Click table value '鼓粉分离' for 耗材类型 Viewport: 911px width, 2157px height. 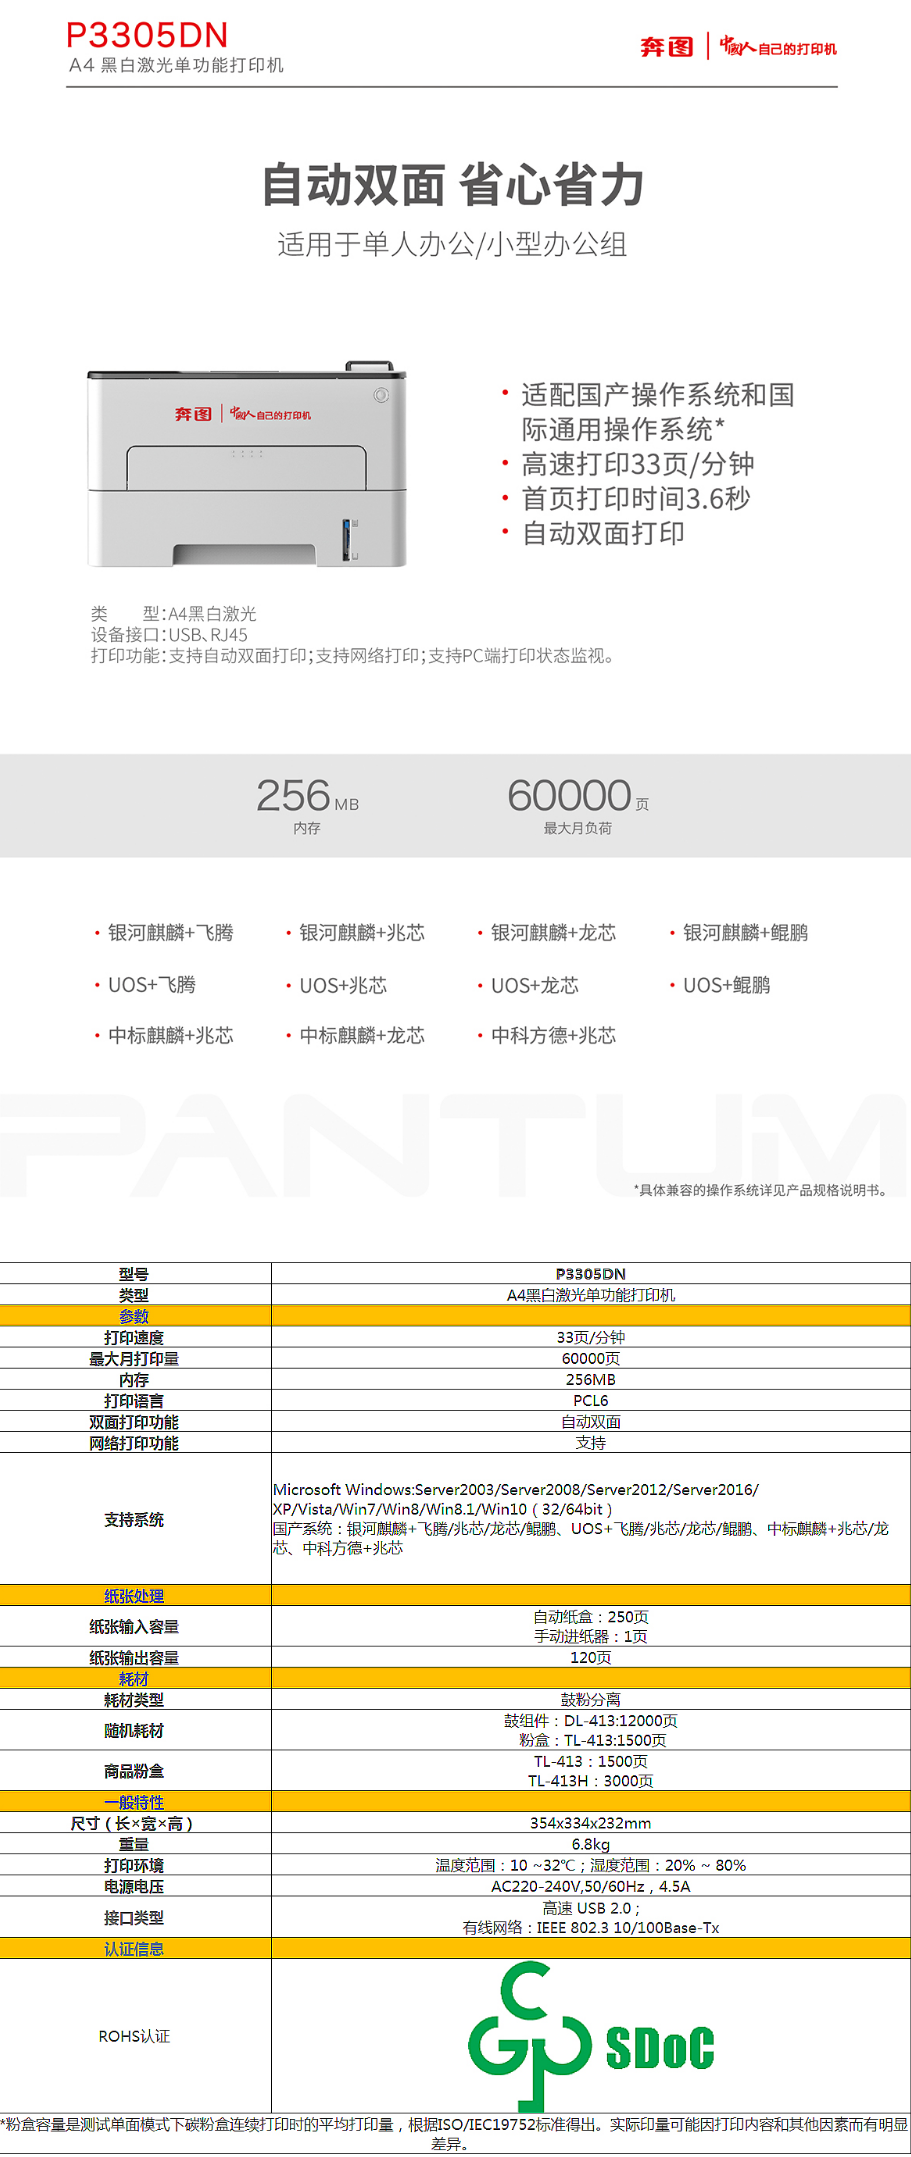coord(591,1700)
